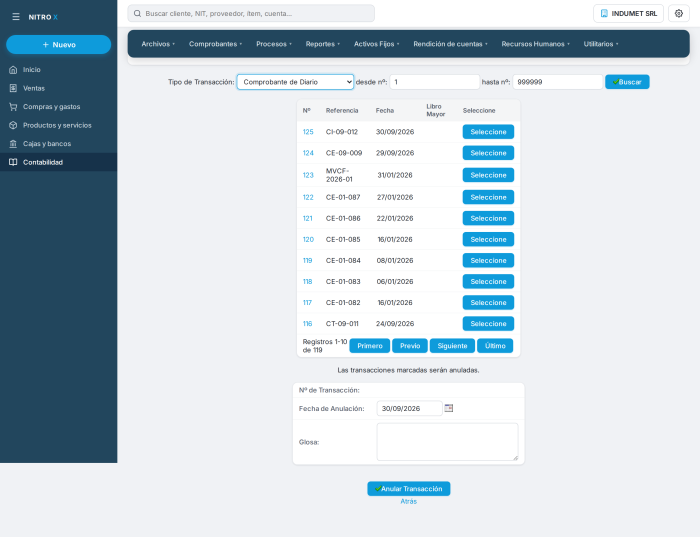This screenshot has height=537, width=700.
Task: Click the INDUMET SRL company button
Action: [628, 13]
